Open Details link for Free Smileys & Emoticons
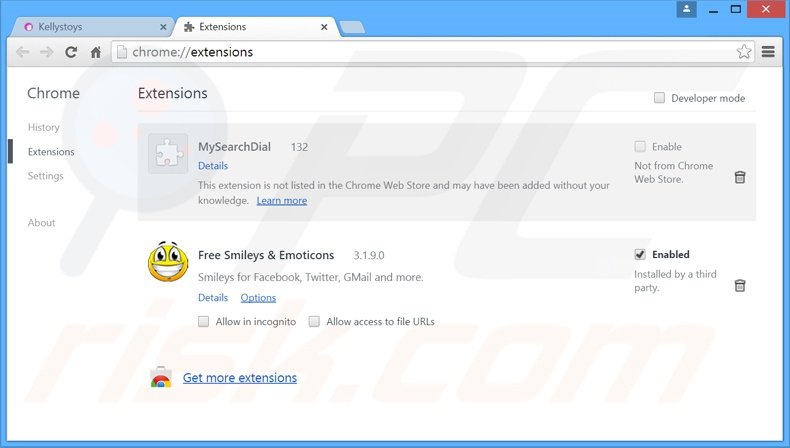The image size is (790, 448). 213,298
